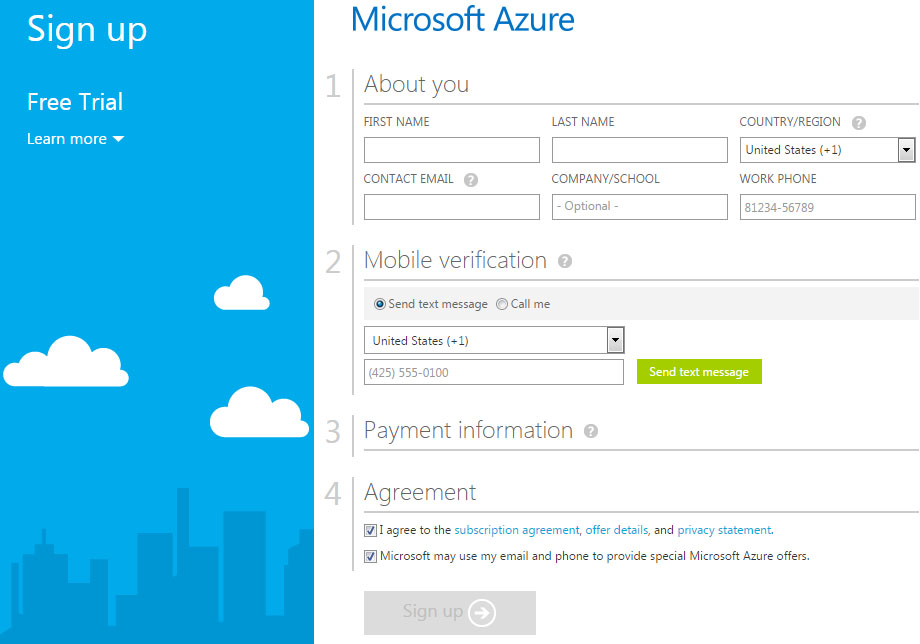Screen dimensions: 920x644
Task: Open the offer details link
Action: (x=617, y=530)
